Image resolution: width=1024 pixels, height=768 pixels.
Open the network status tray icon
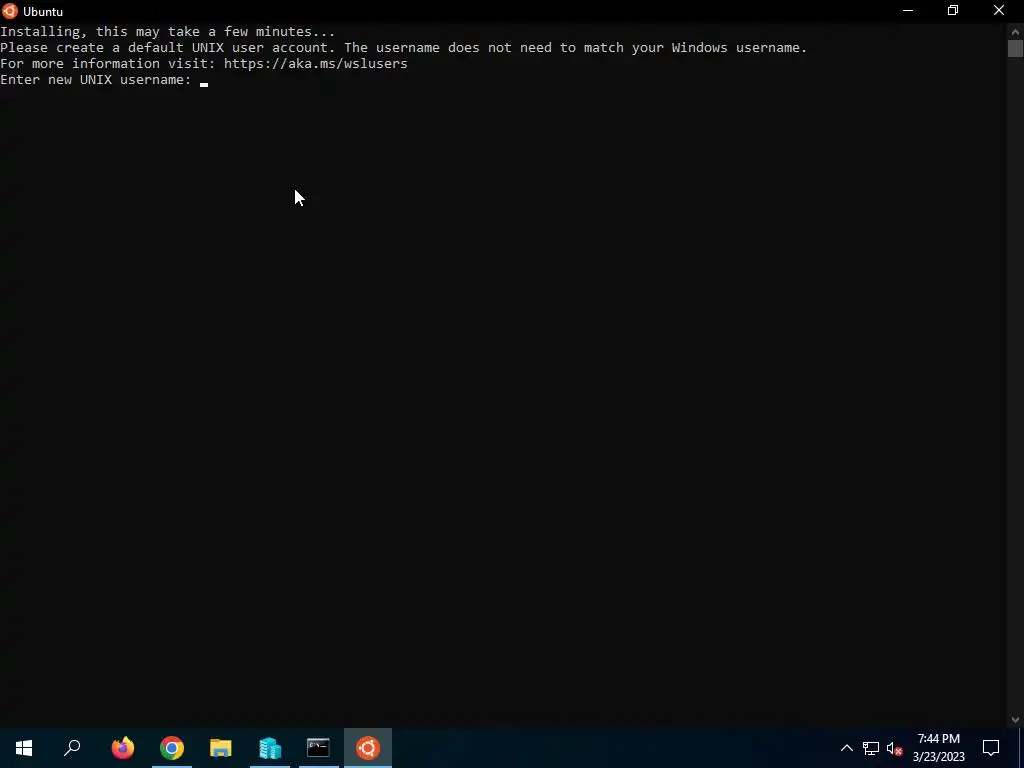pos(871,748)
